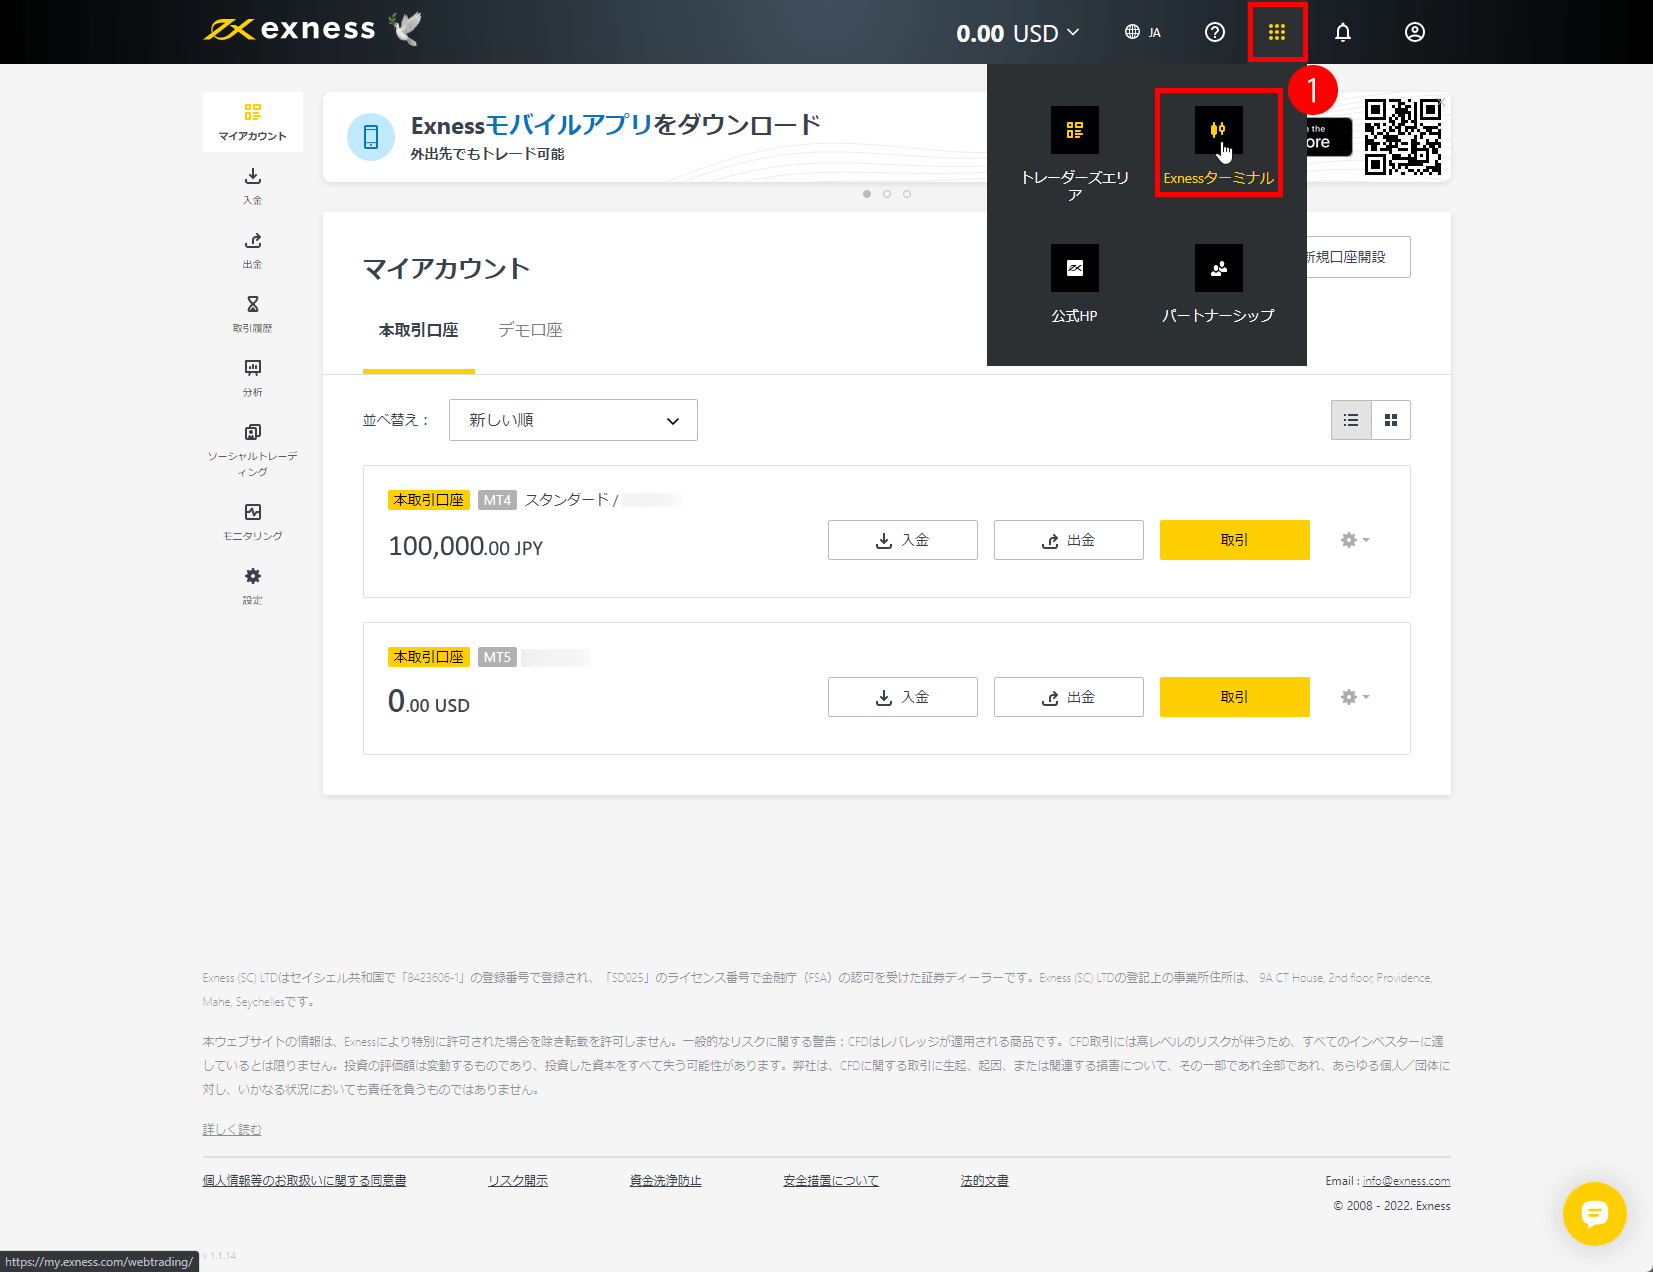Click the info@exness.com email link
This screenshot has height=1272, width=1653.
pos(1405,1181)
